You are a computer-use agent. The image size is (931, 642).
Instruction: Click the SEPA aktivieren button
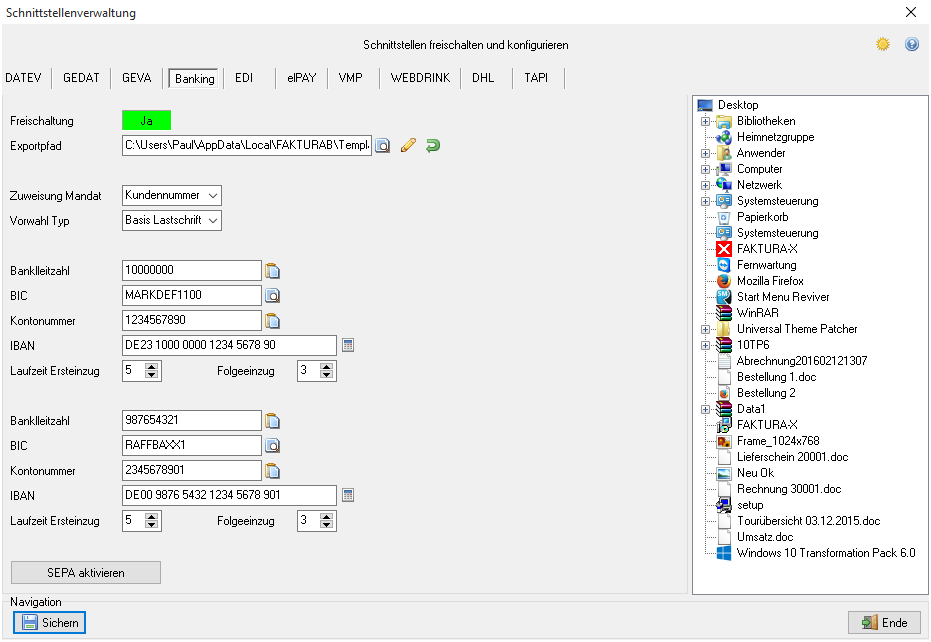pyautogui.click(x=86, y=573)
